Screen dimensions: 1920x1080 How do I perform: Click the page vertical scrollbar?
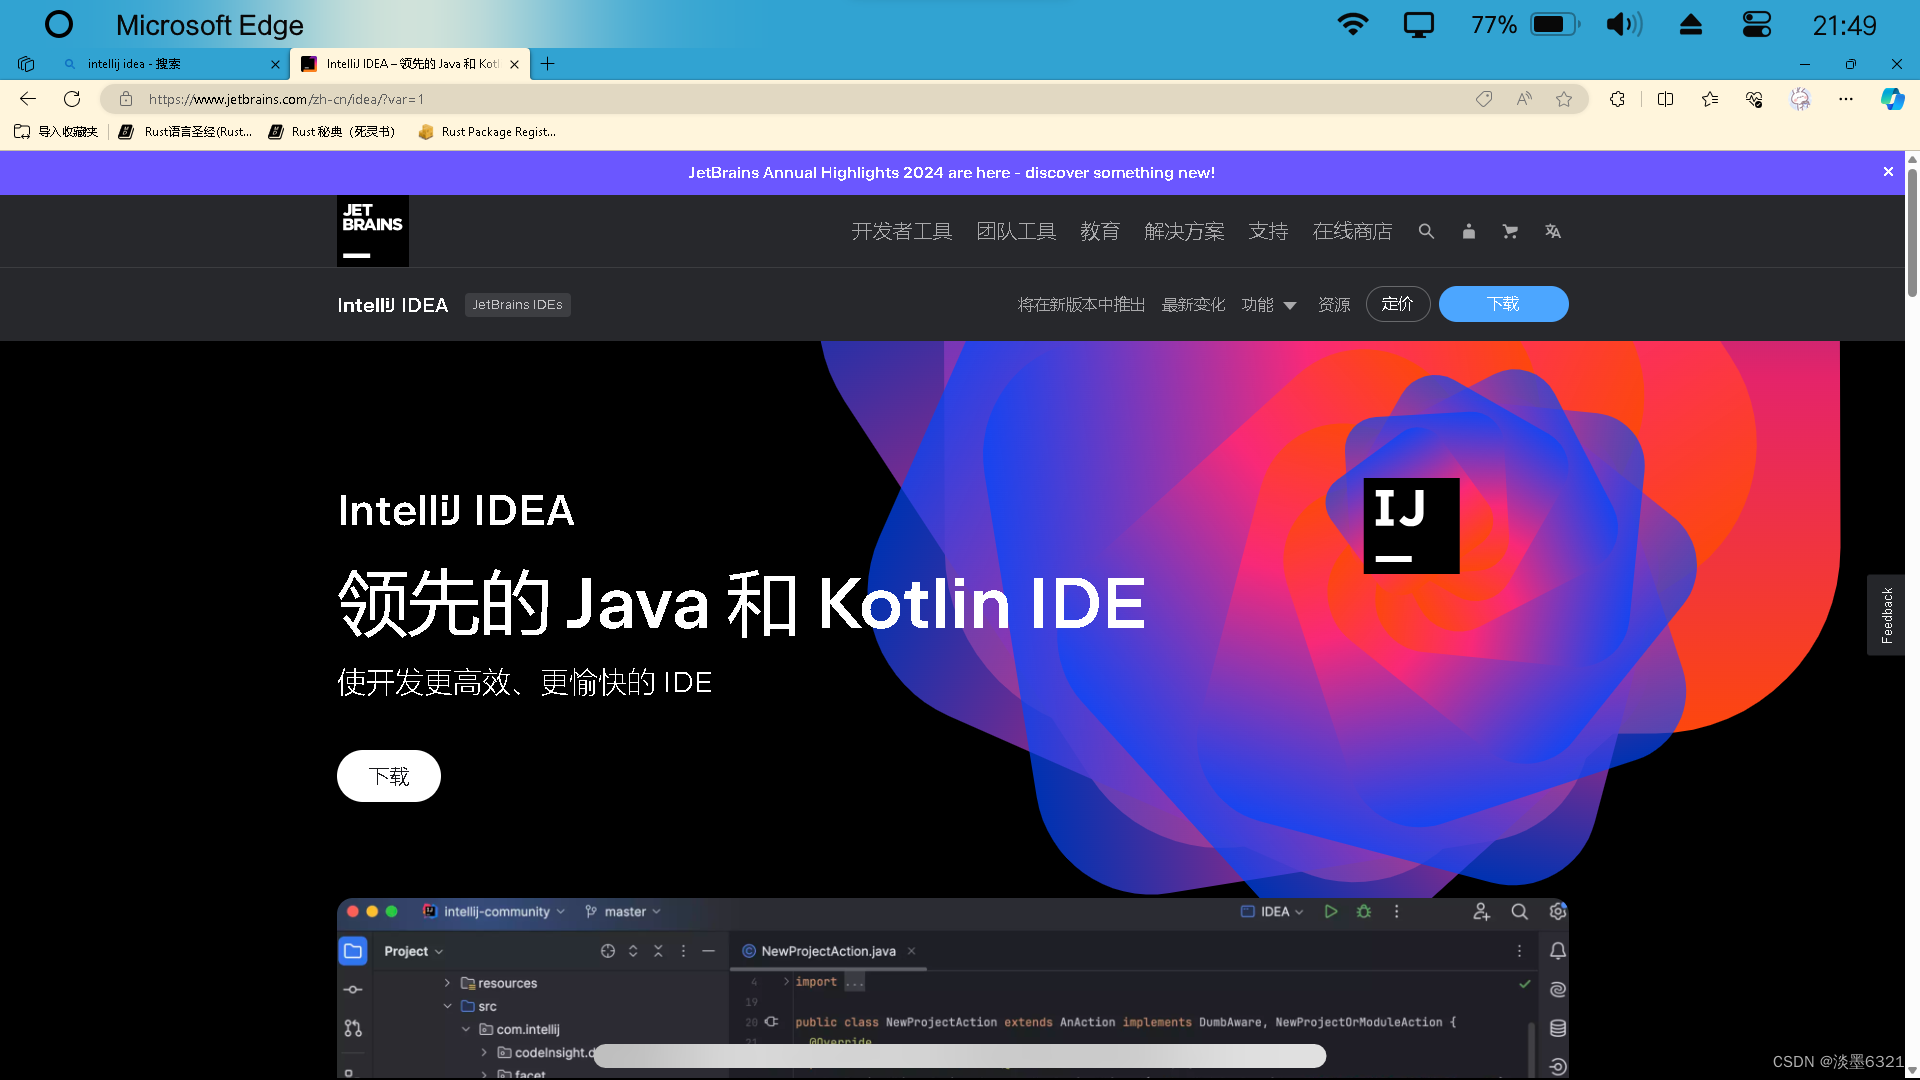point(1912,233)
